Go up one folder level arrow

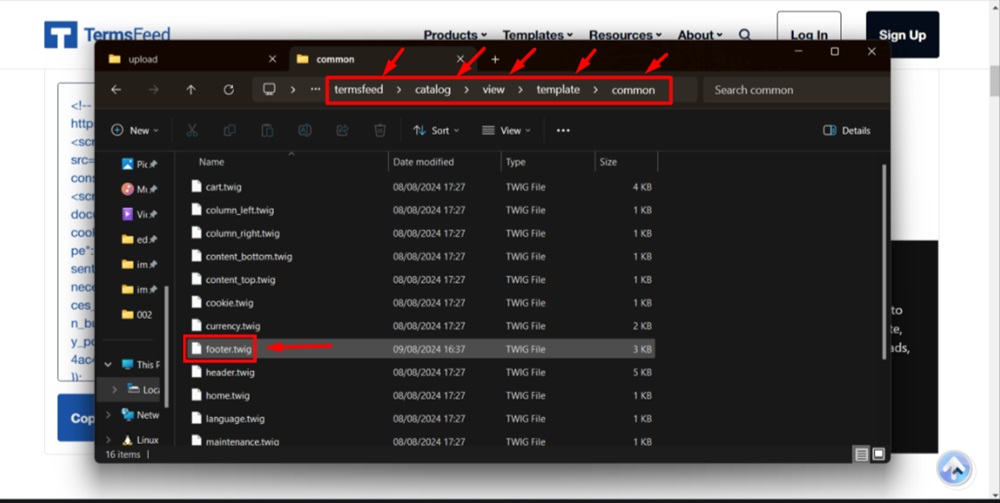191,90
